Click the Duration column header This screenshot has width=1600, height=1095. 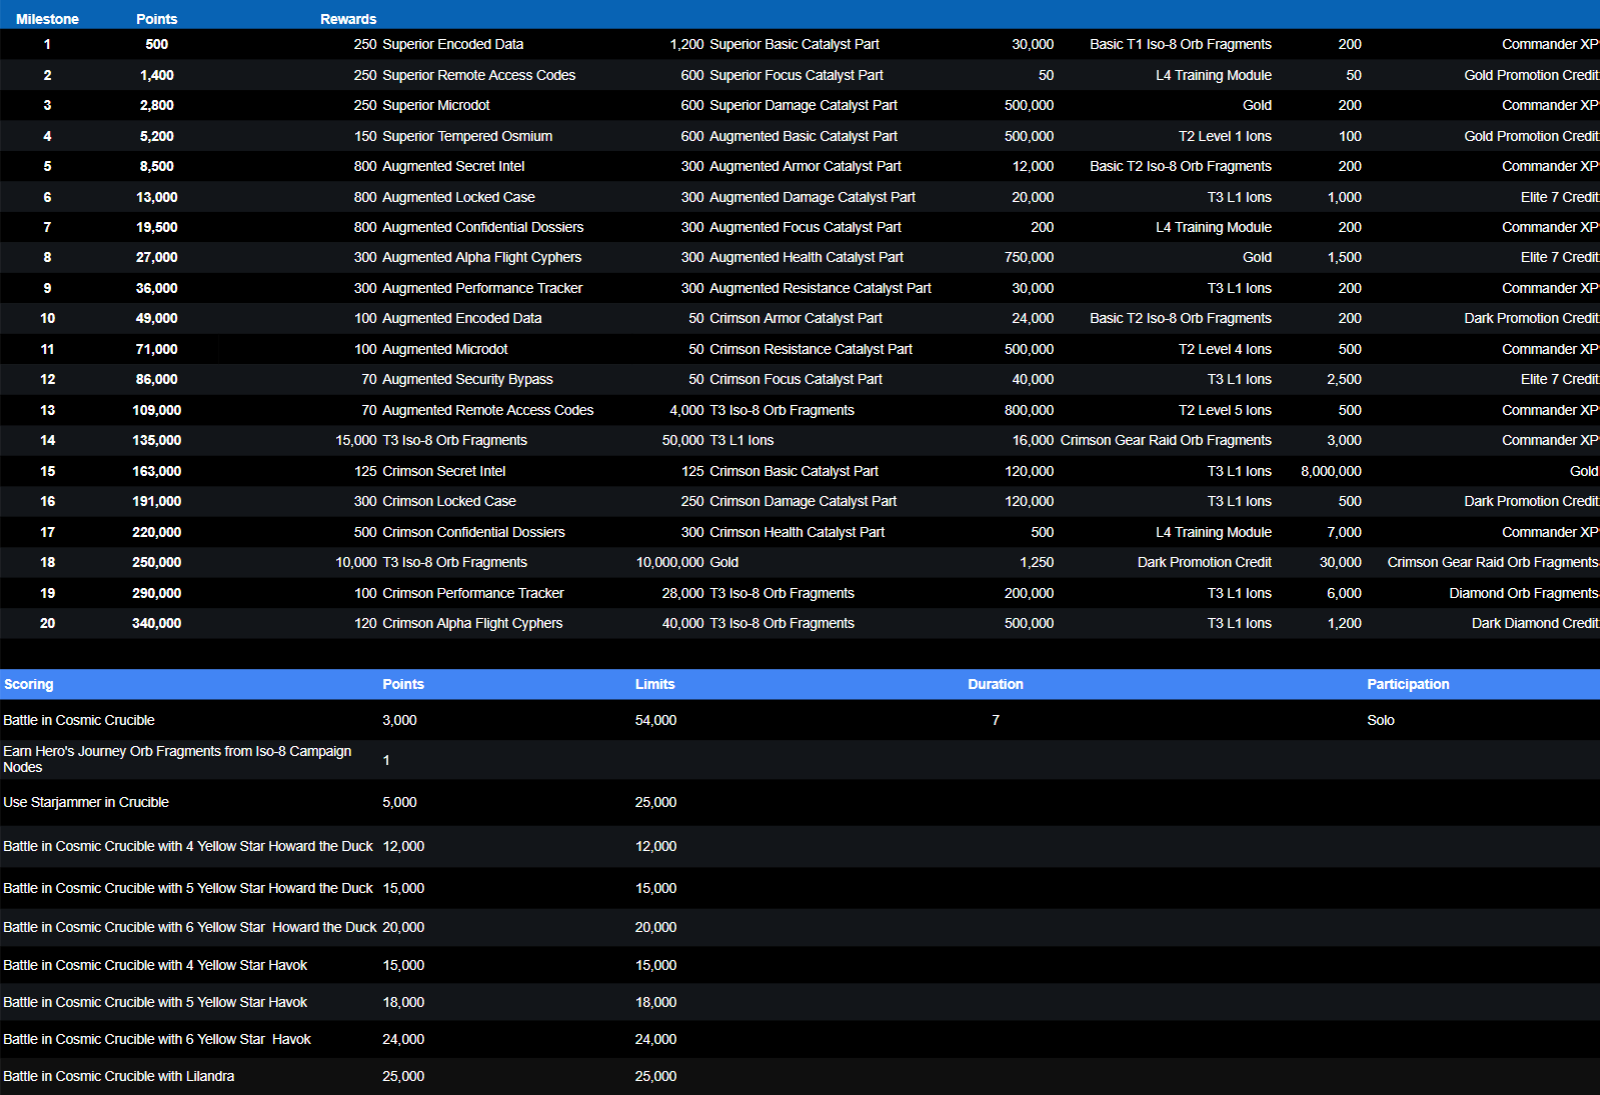coord(995,684)
